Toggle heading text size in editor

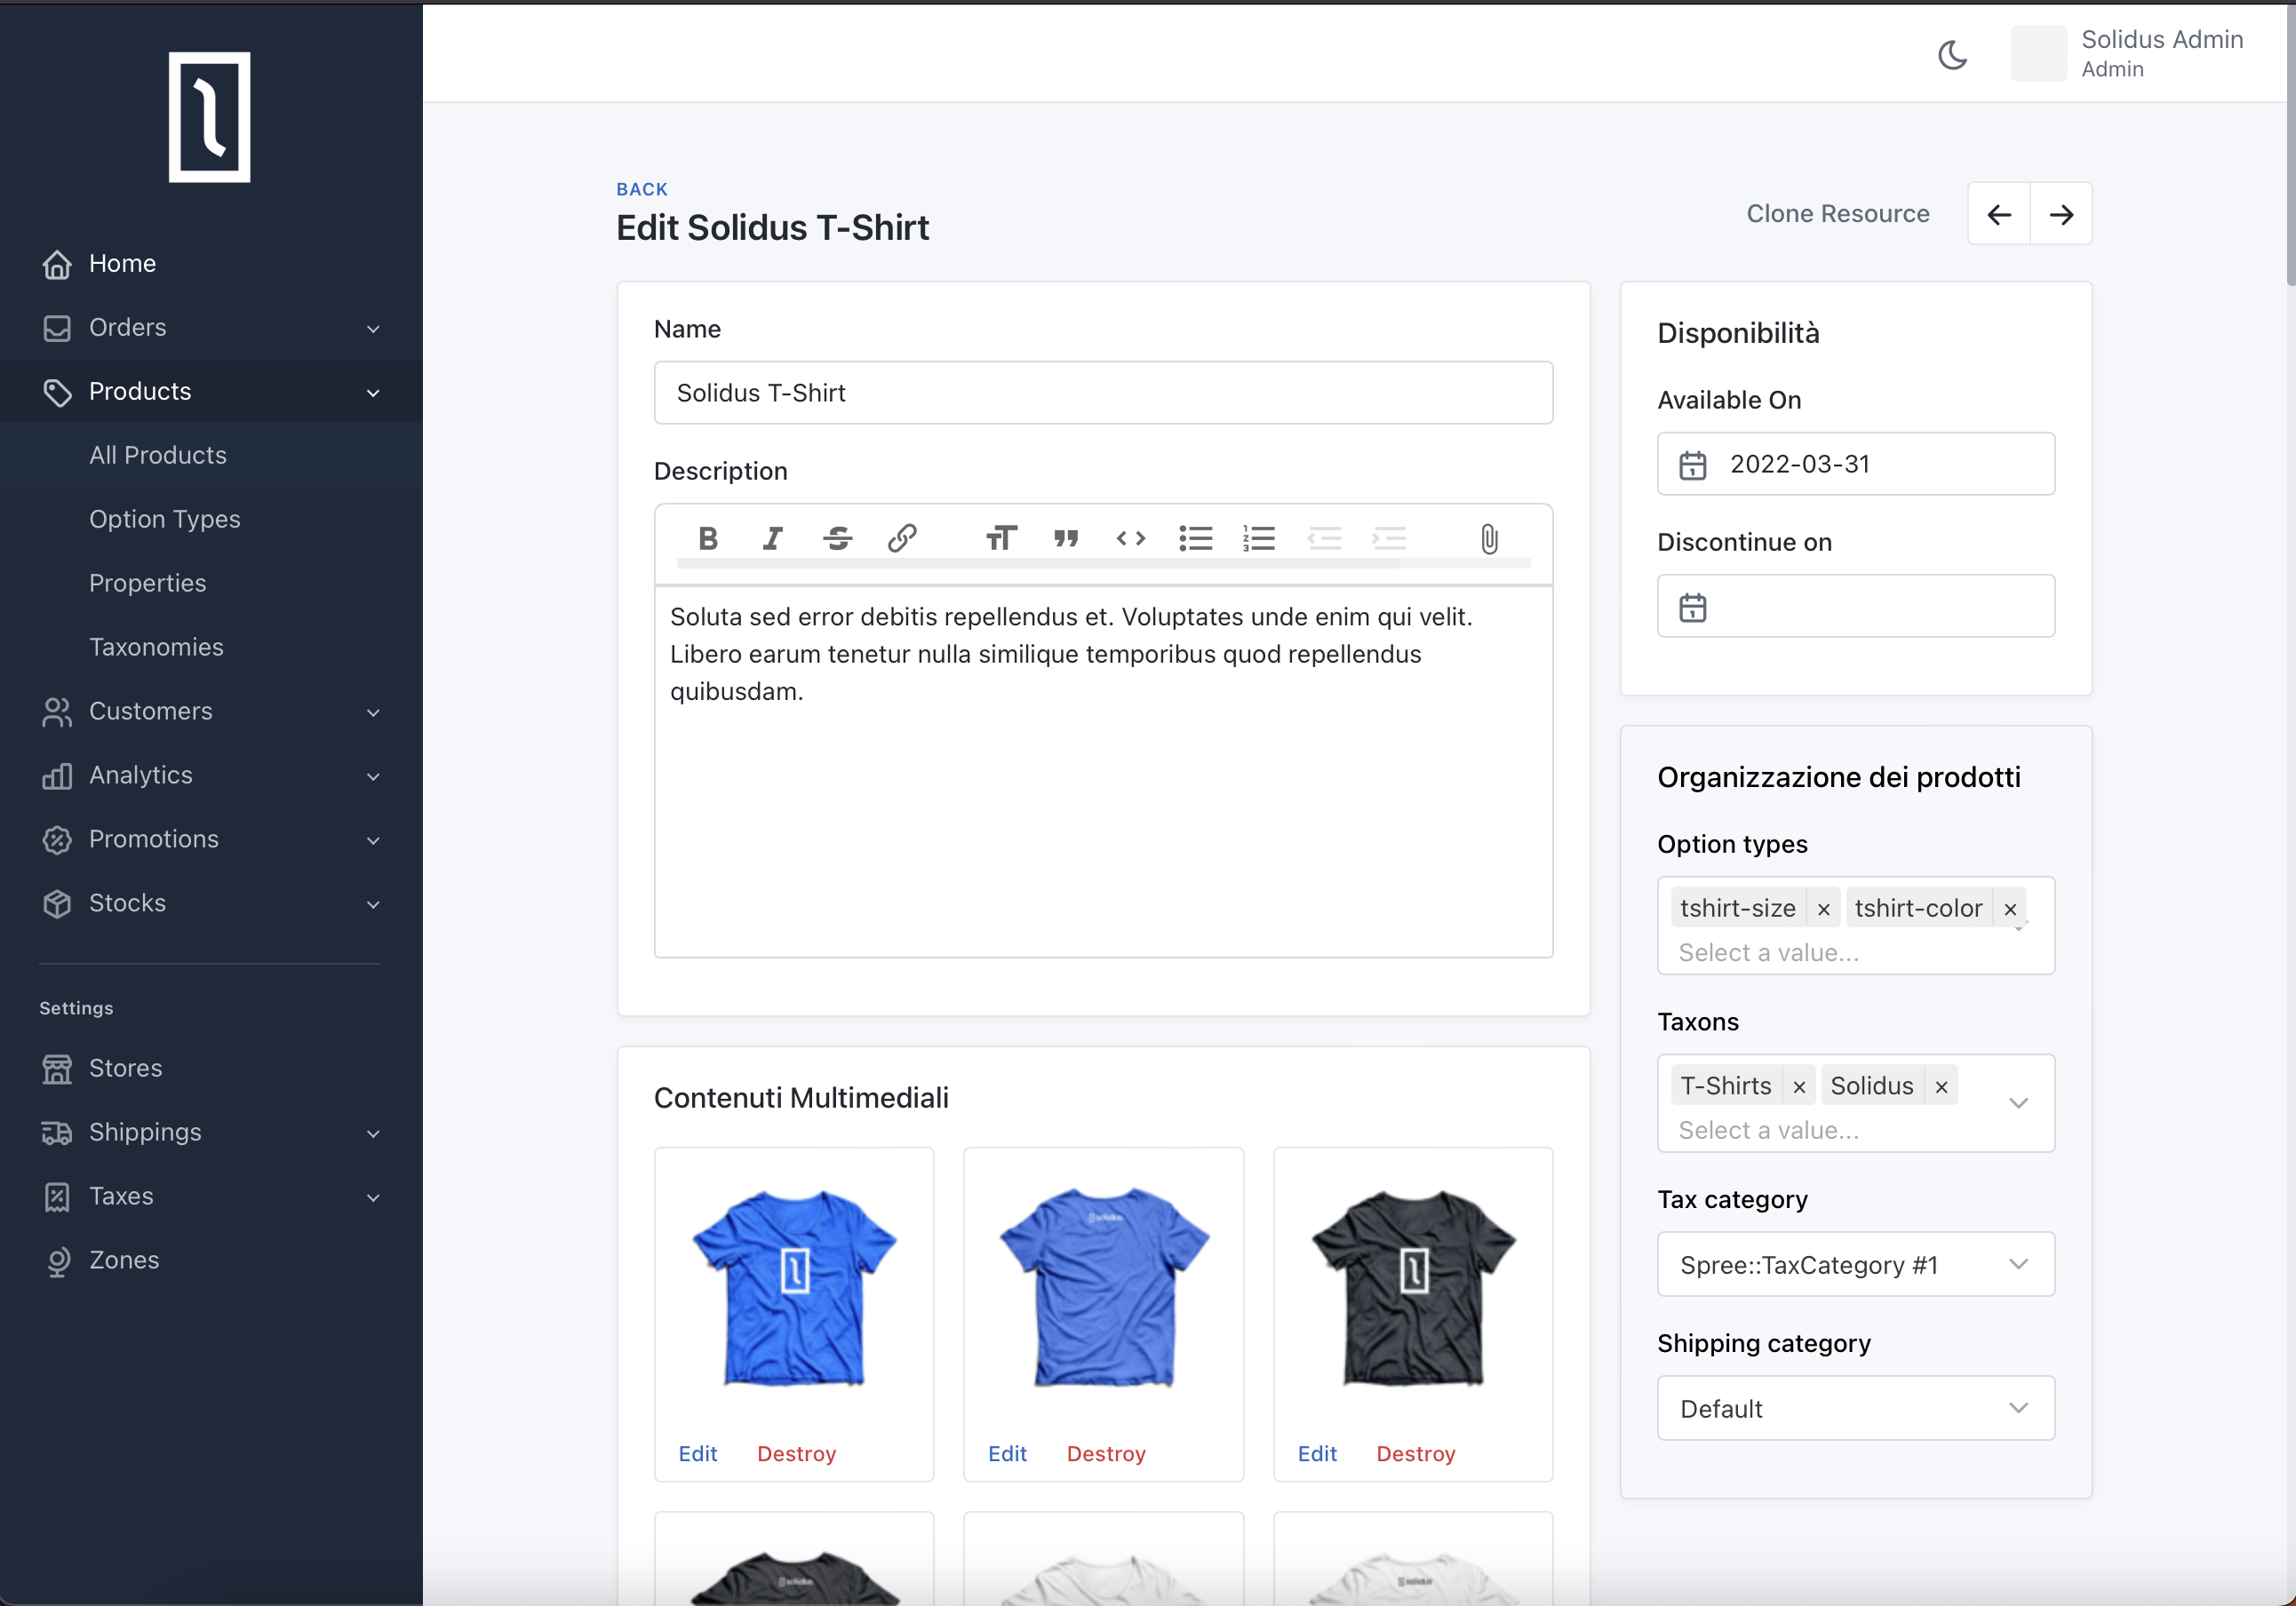(x=1001, y=539)
